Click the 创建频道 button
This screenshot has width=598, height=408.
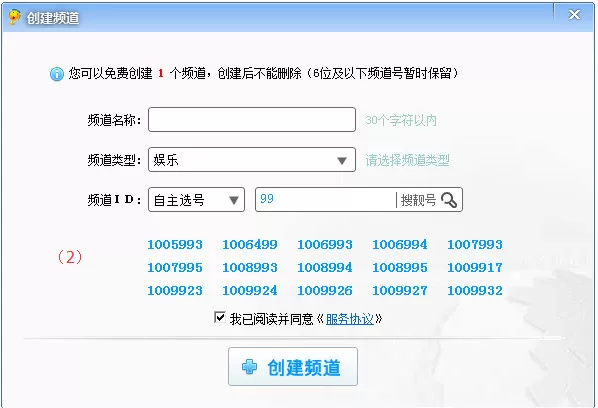[293, 366]
